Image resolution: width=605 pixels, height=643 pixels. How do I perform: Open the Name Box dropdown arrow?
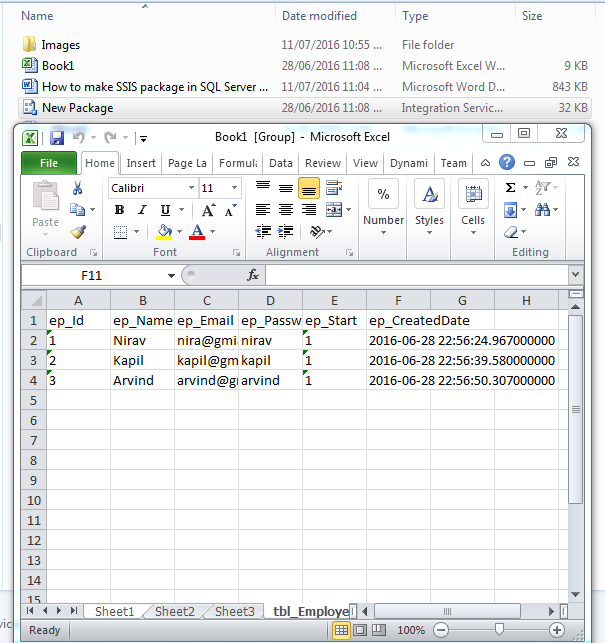click(171, 276)
